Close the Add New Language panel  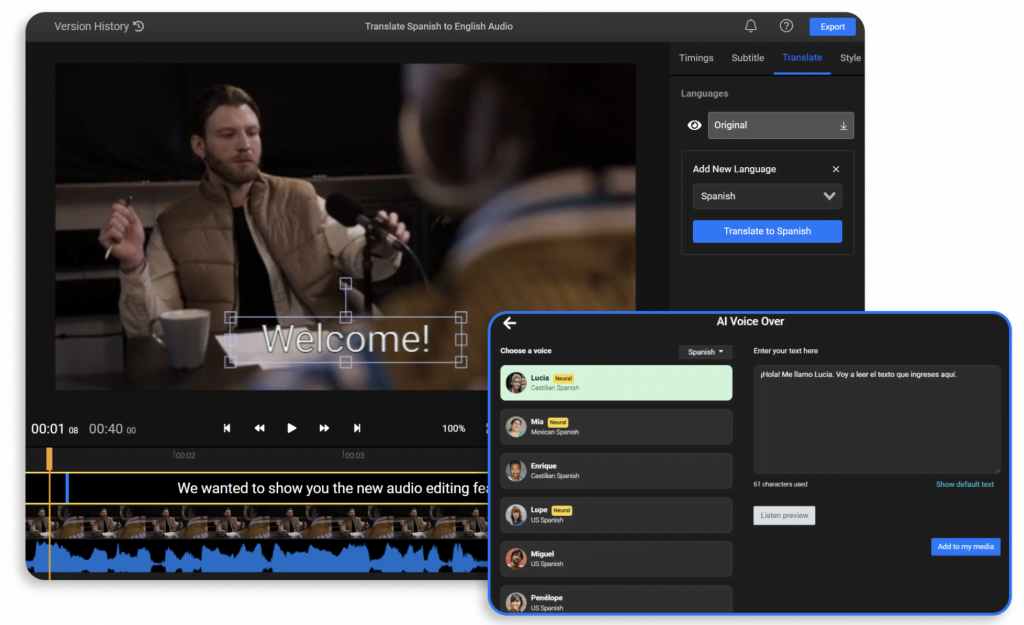pos(836,169)
